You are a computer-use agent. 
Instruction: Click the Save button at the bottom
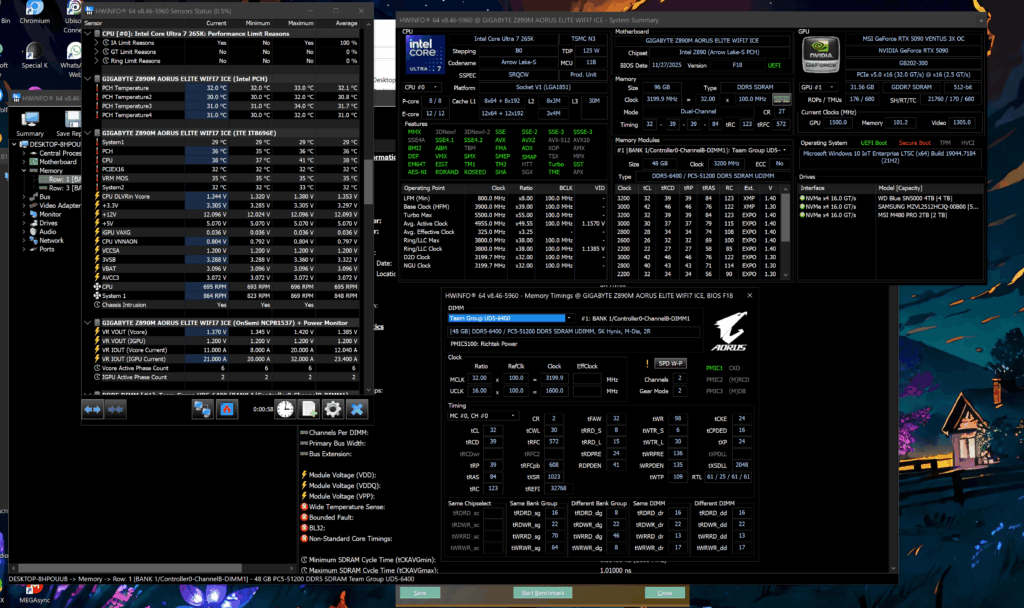419,593
